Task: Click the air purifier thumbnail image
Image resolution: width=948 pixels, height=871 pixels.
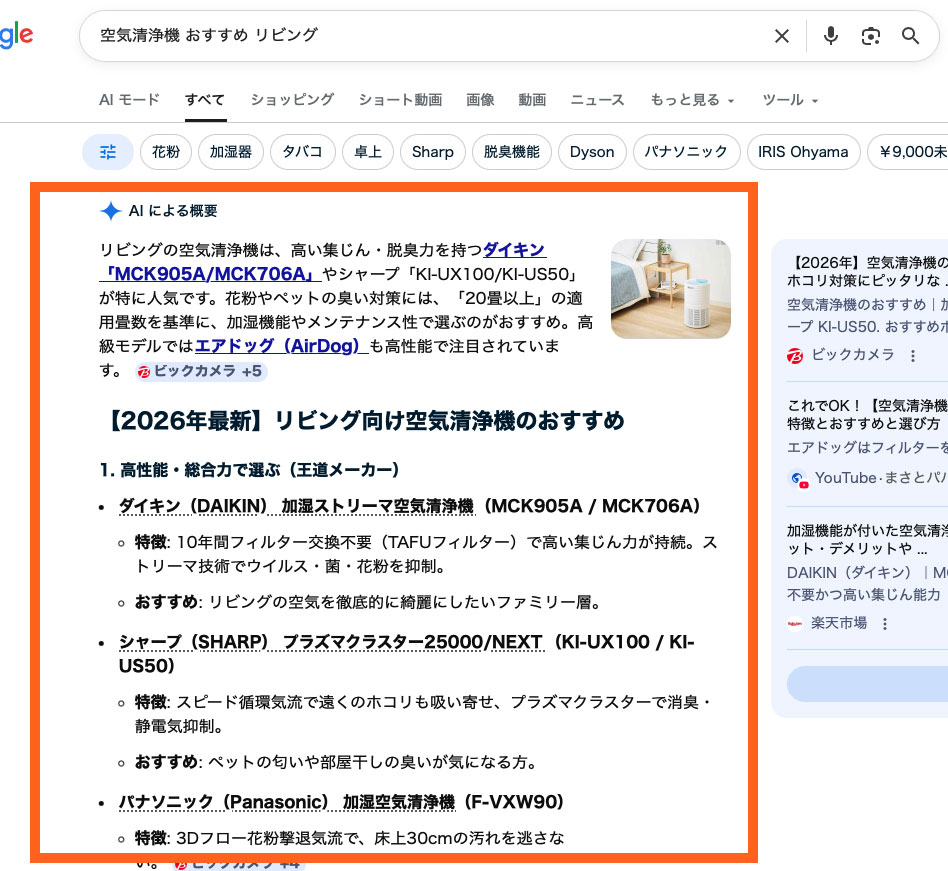Action: tap(670, 288)
